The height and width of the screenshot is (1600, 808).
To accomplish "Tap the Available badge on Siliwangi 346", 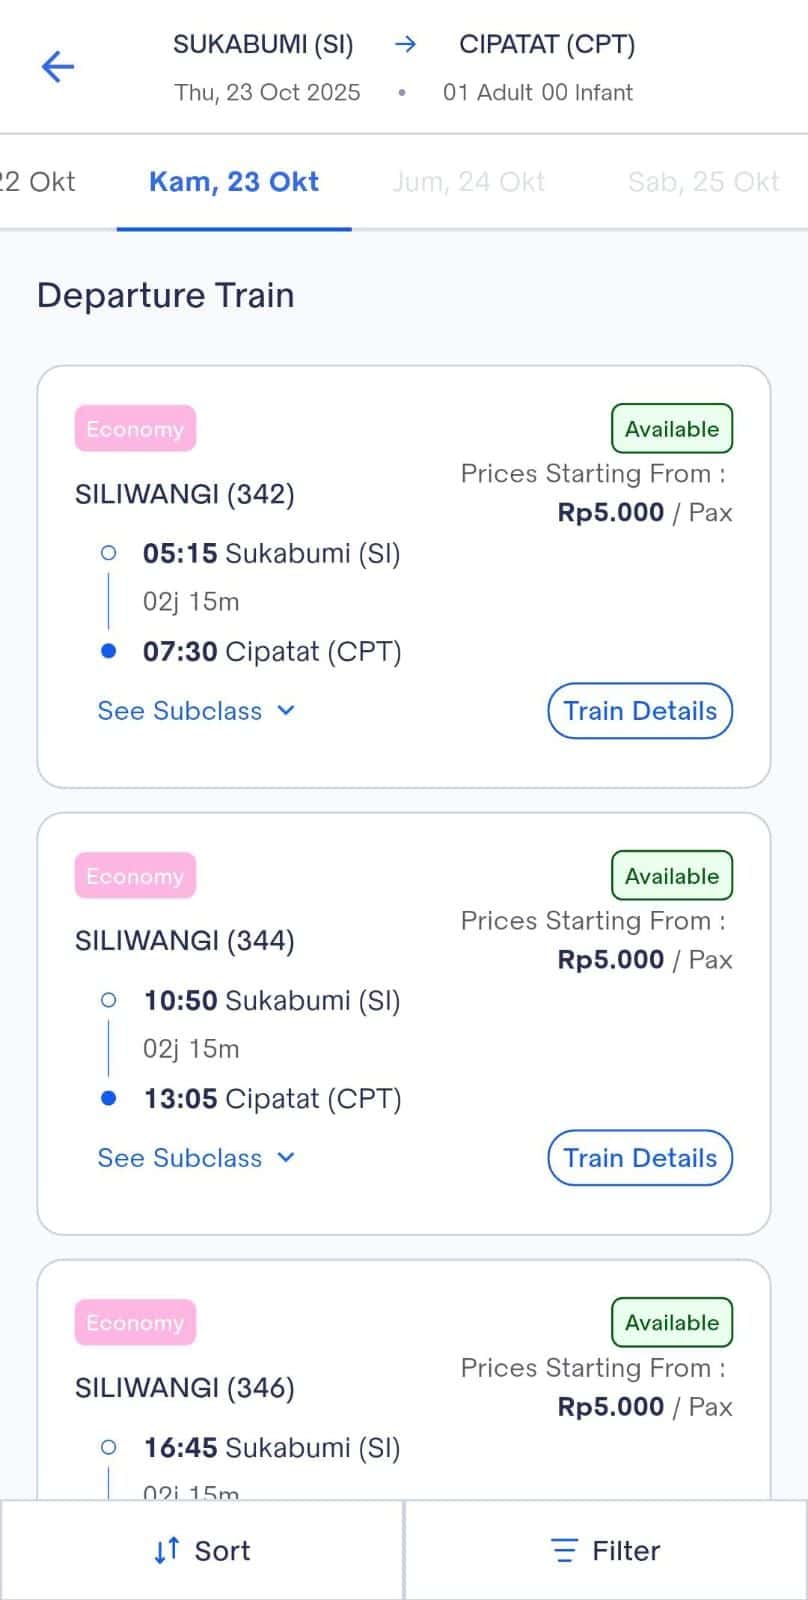I will [672, 1323].
